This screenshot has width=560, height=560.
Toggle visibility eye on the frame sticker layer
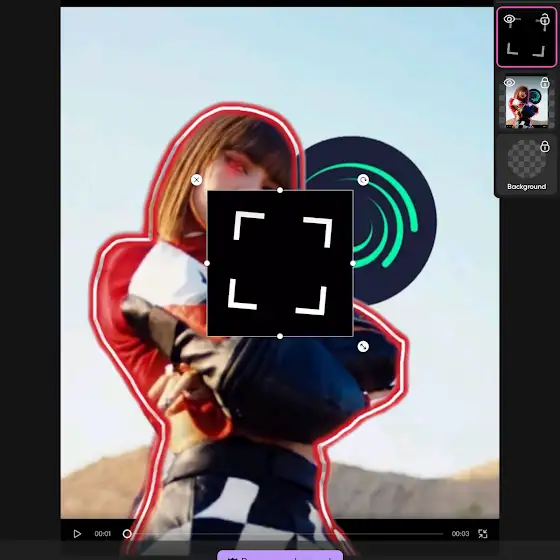click(x=509, y=19)
